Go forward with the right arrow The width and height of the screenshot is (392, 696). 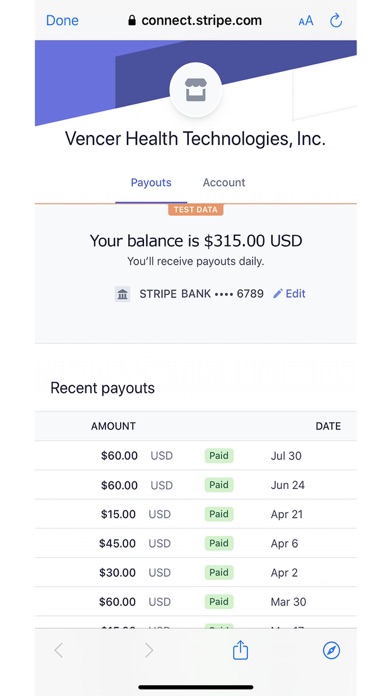[x=149, y=650]
